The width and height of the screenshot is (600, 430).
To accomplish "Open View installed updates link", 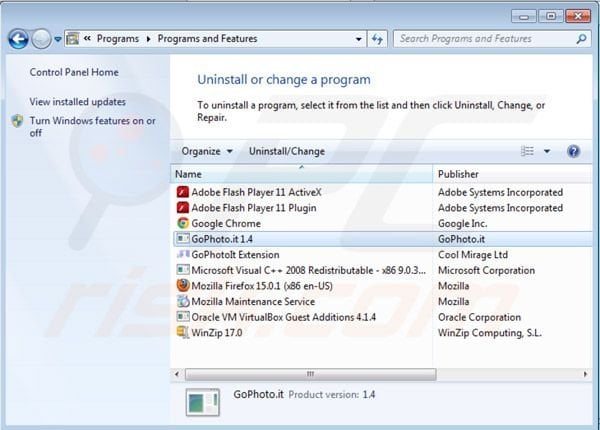I will click(x=78, y=102).
